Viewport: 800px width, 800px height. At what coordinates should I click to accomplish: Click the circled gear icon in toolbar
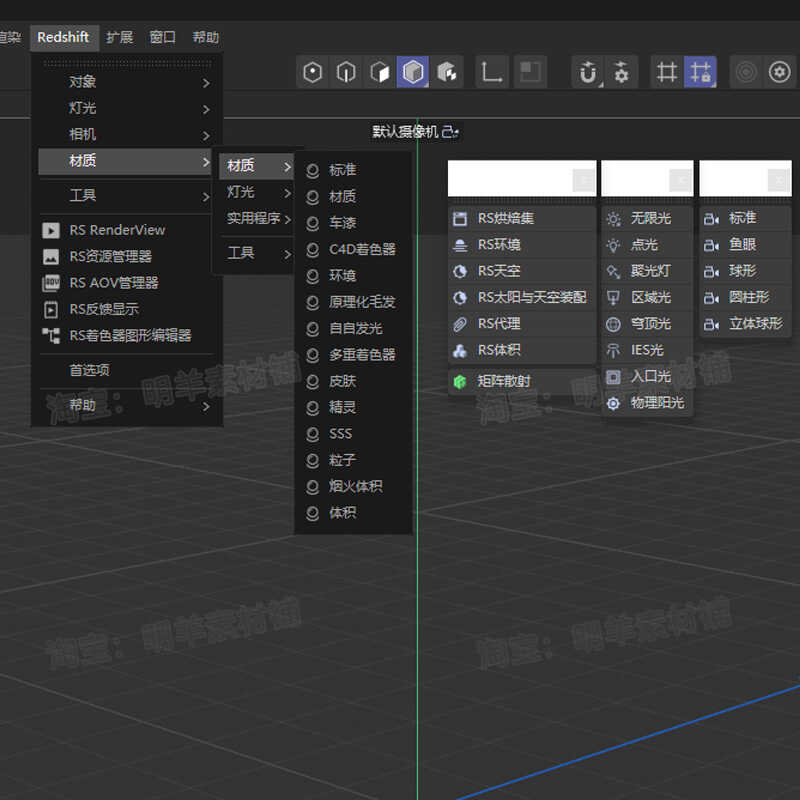779,72
